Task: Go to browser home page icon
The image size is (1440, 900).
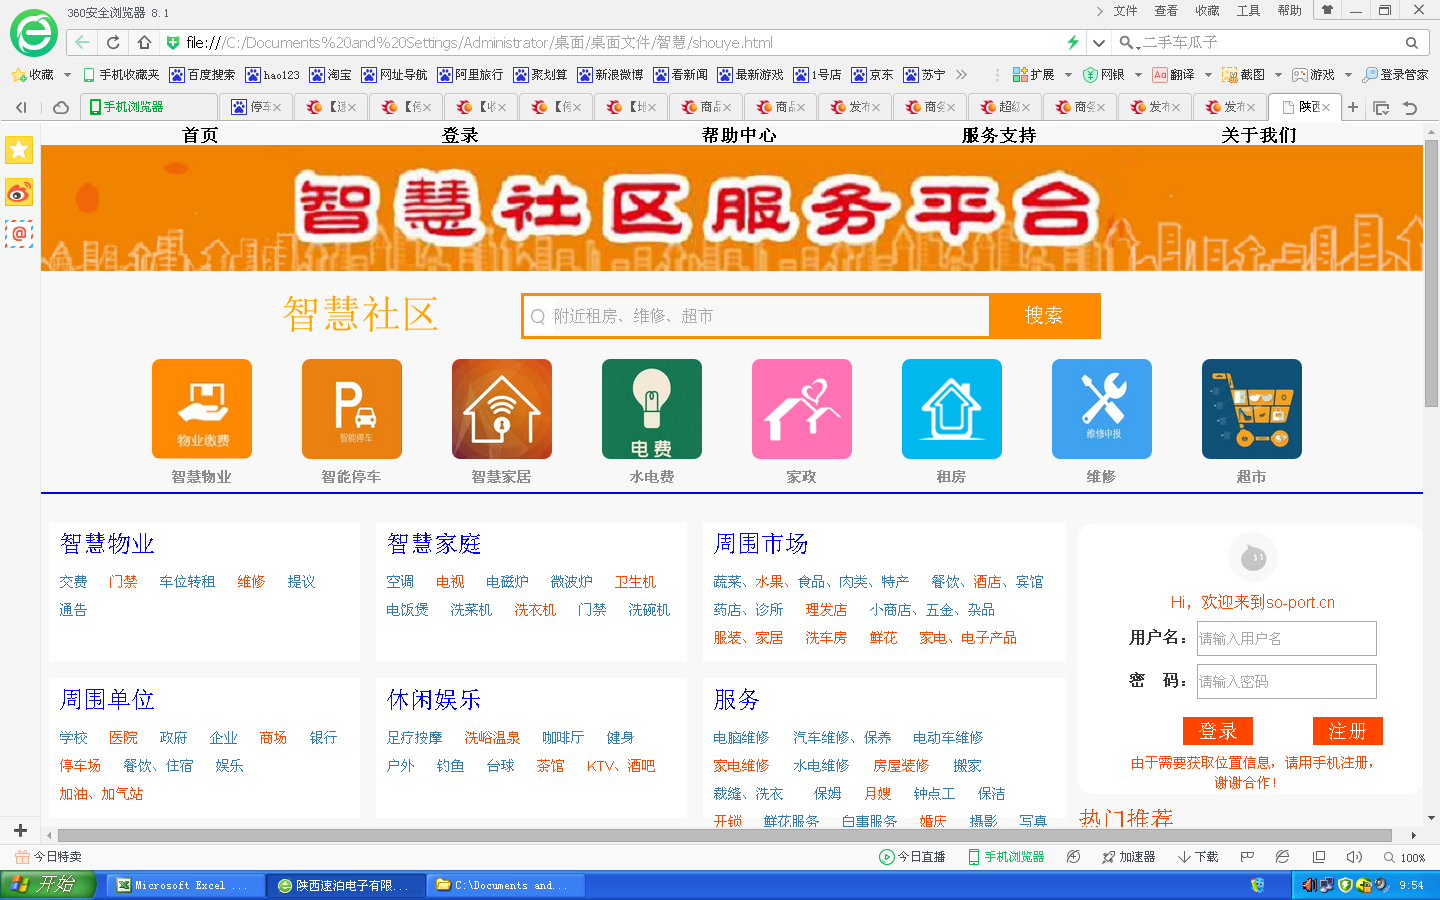Action: click(x=144, y=42)
